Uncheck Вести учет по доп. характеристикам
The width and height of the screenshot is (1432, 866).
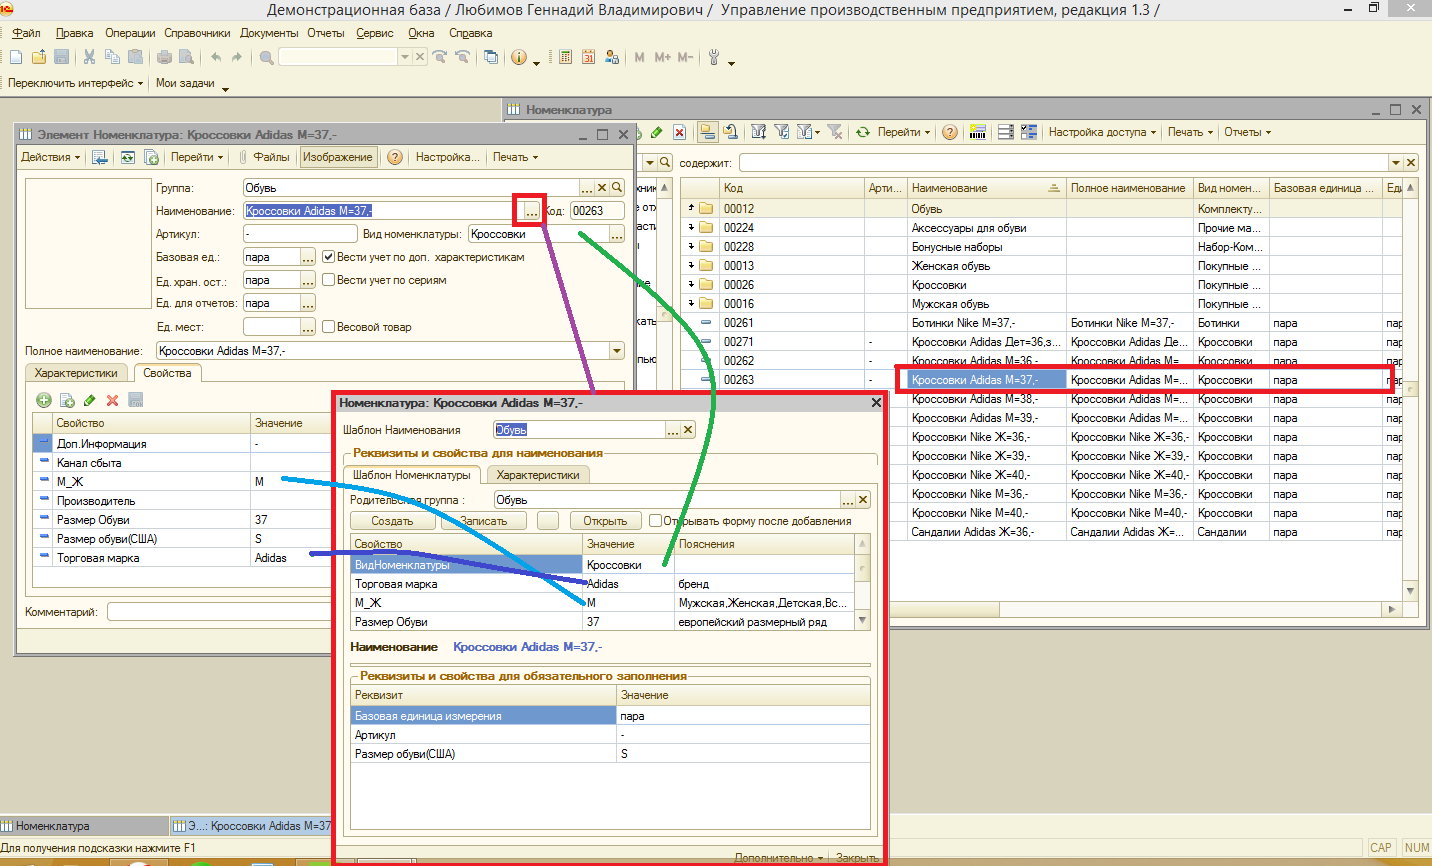[328, 257]
